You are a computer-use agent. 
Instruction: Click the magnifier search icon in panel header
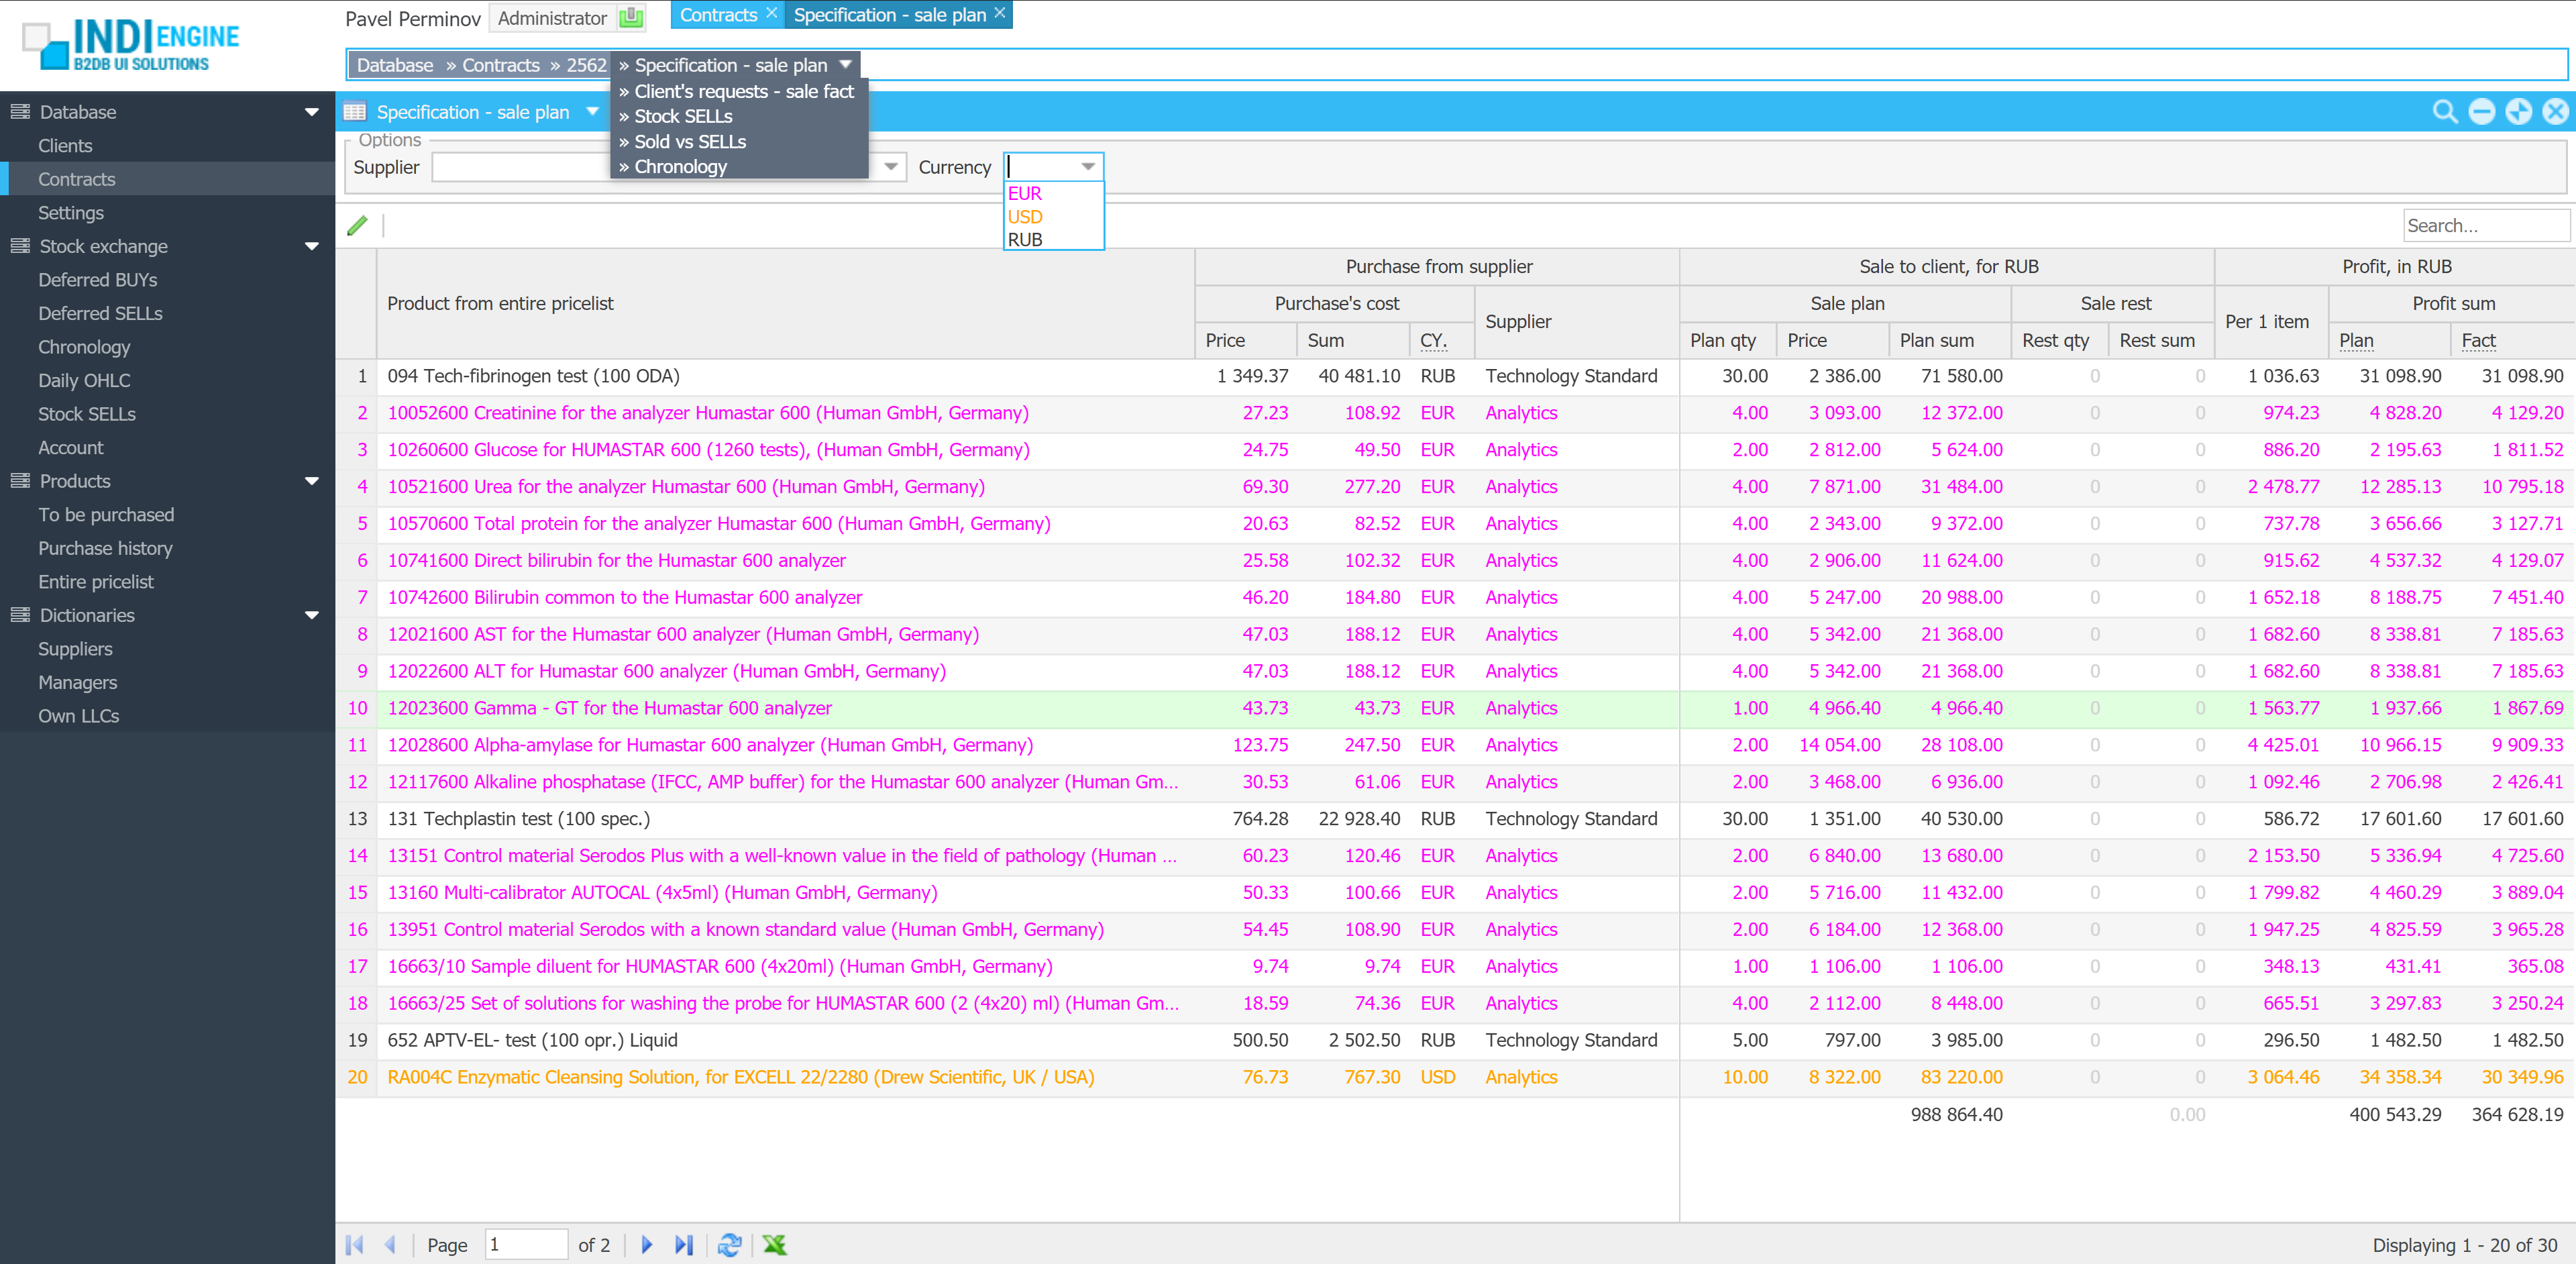(2444, 112)
